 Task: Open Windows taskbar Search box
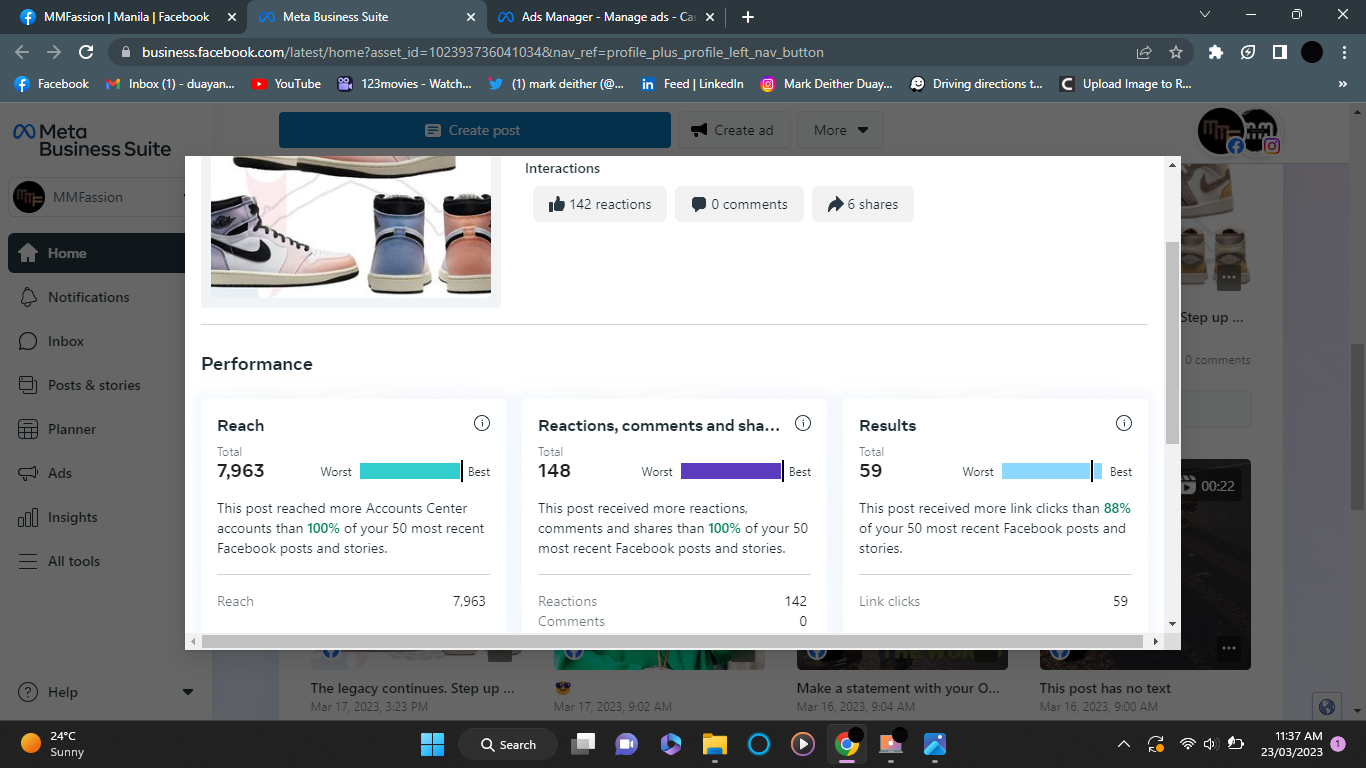pyautogui.click(x=509, y=744)
